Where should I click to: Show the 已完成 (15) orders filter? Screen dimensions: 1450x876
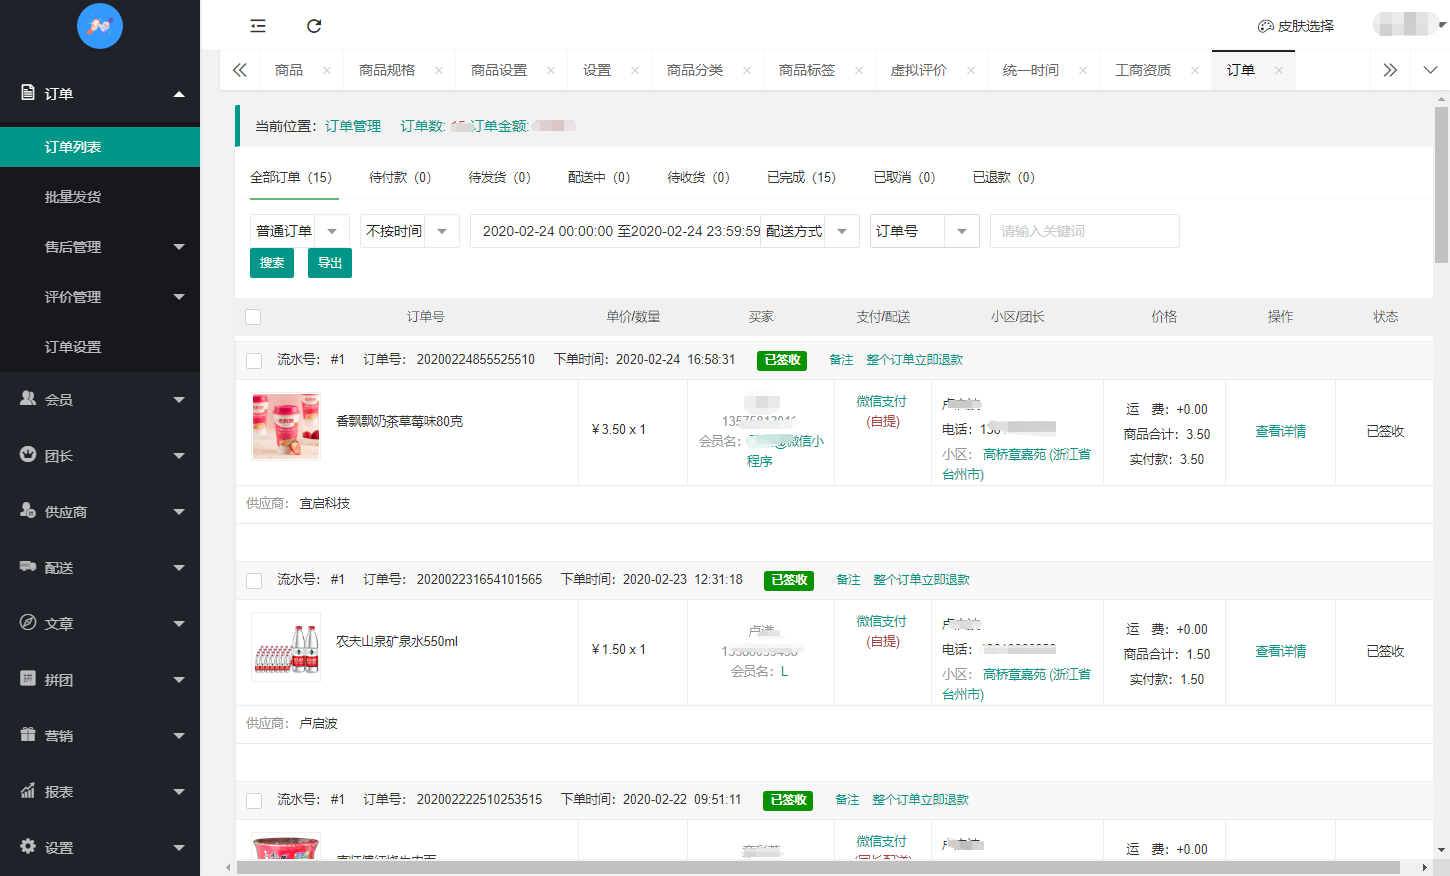tap(801, 177)
